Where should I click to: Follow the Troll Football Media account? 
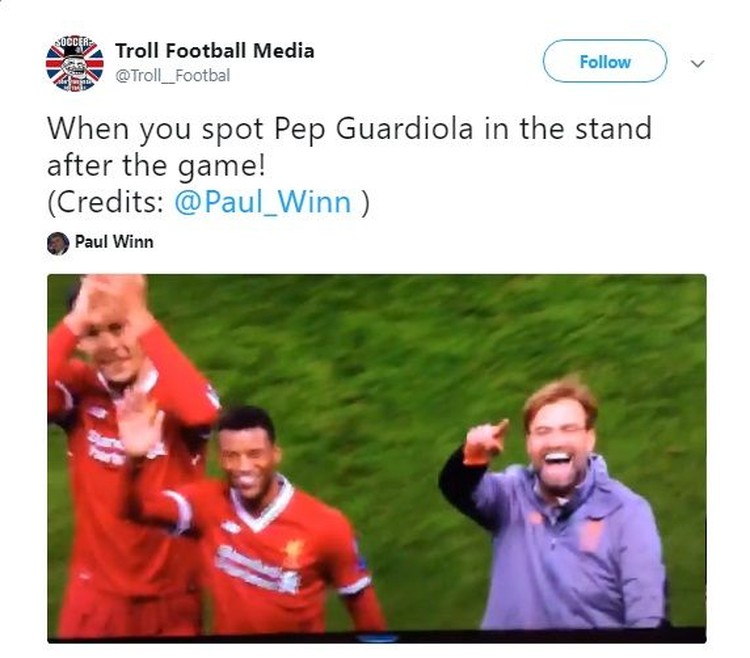pyautogui.click(x=605, y=61)
